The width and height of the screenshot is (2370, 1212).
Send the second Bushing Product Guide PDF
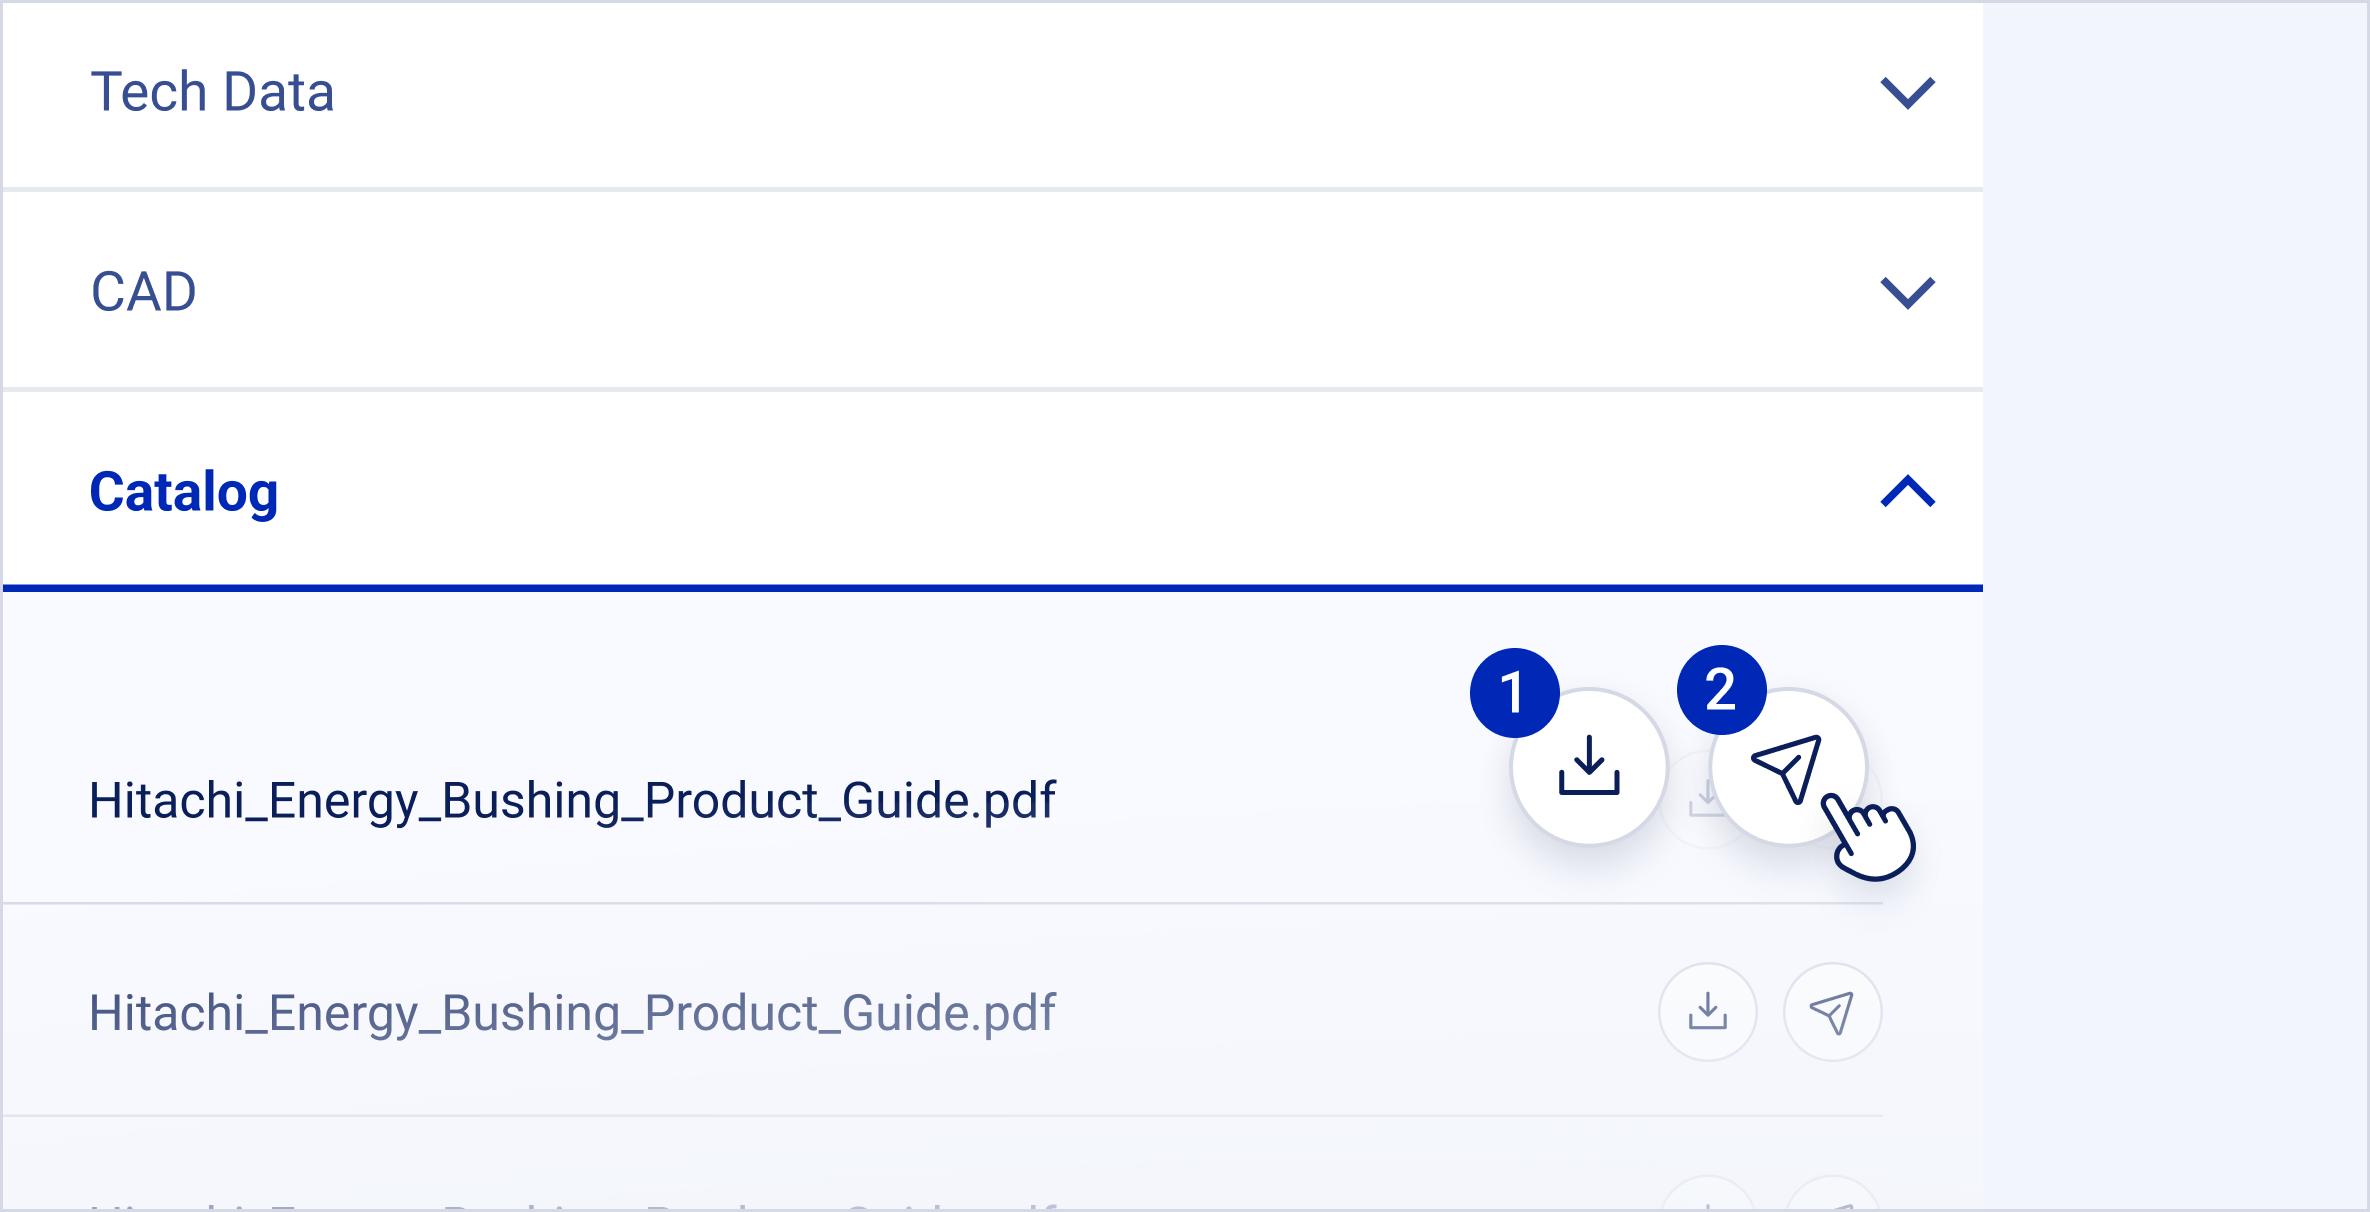tap(1832, 1012)
